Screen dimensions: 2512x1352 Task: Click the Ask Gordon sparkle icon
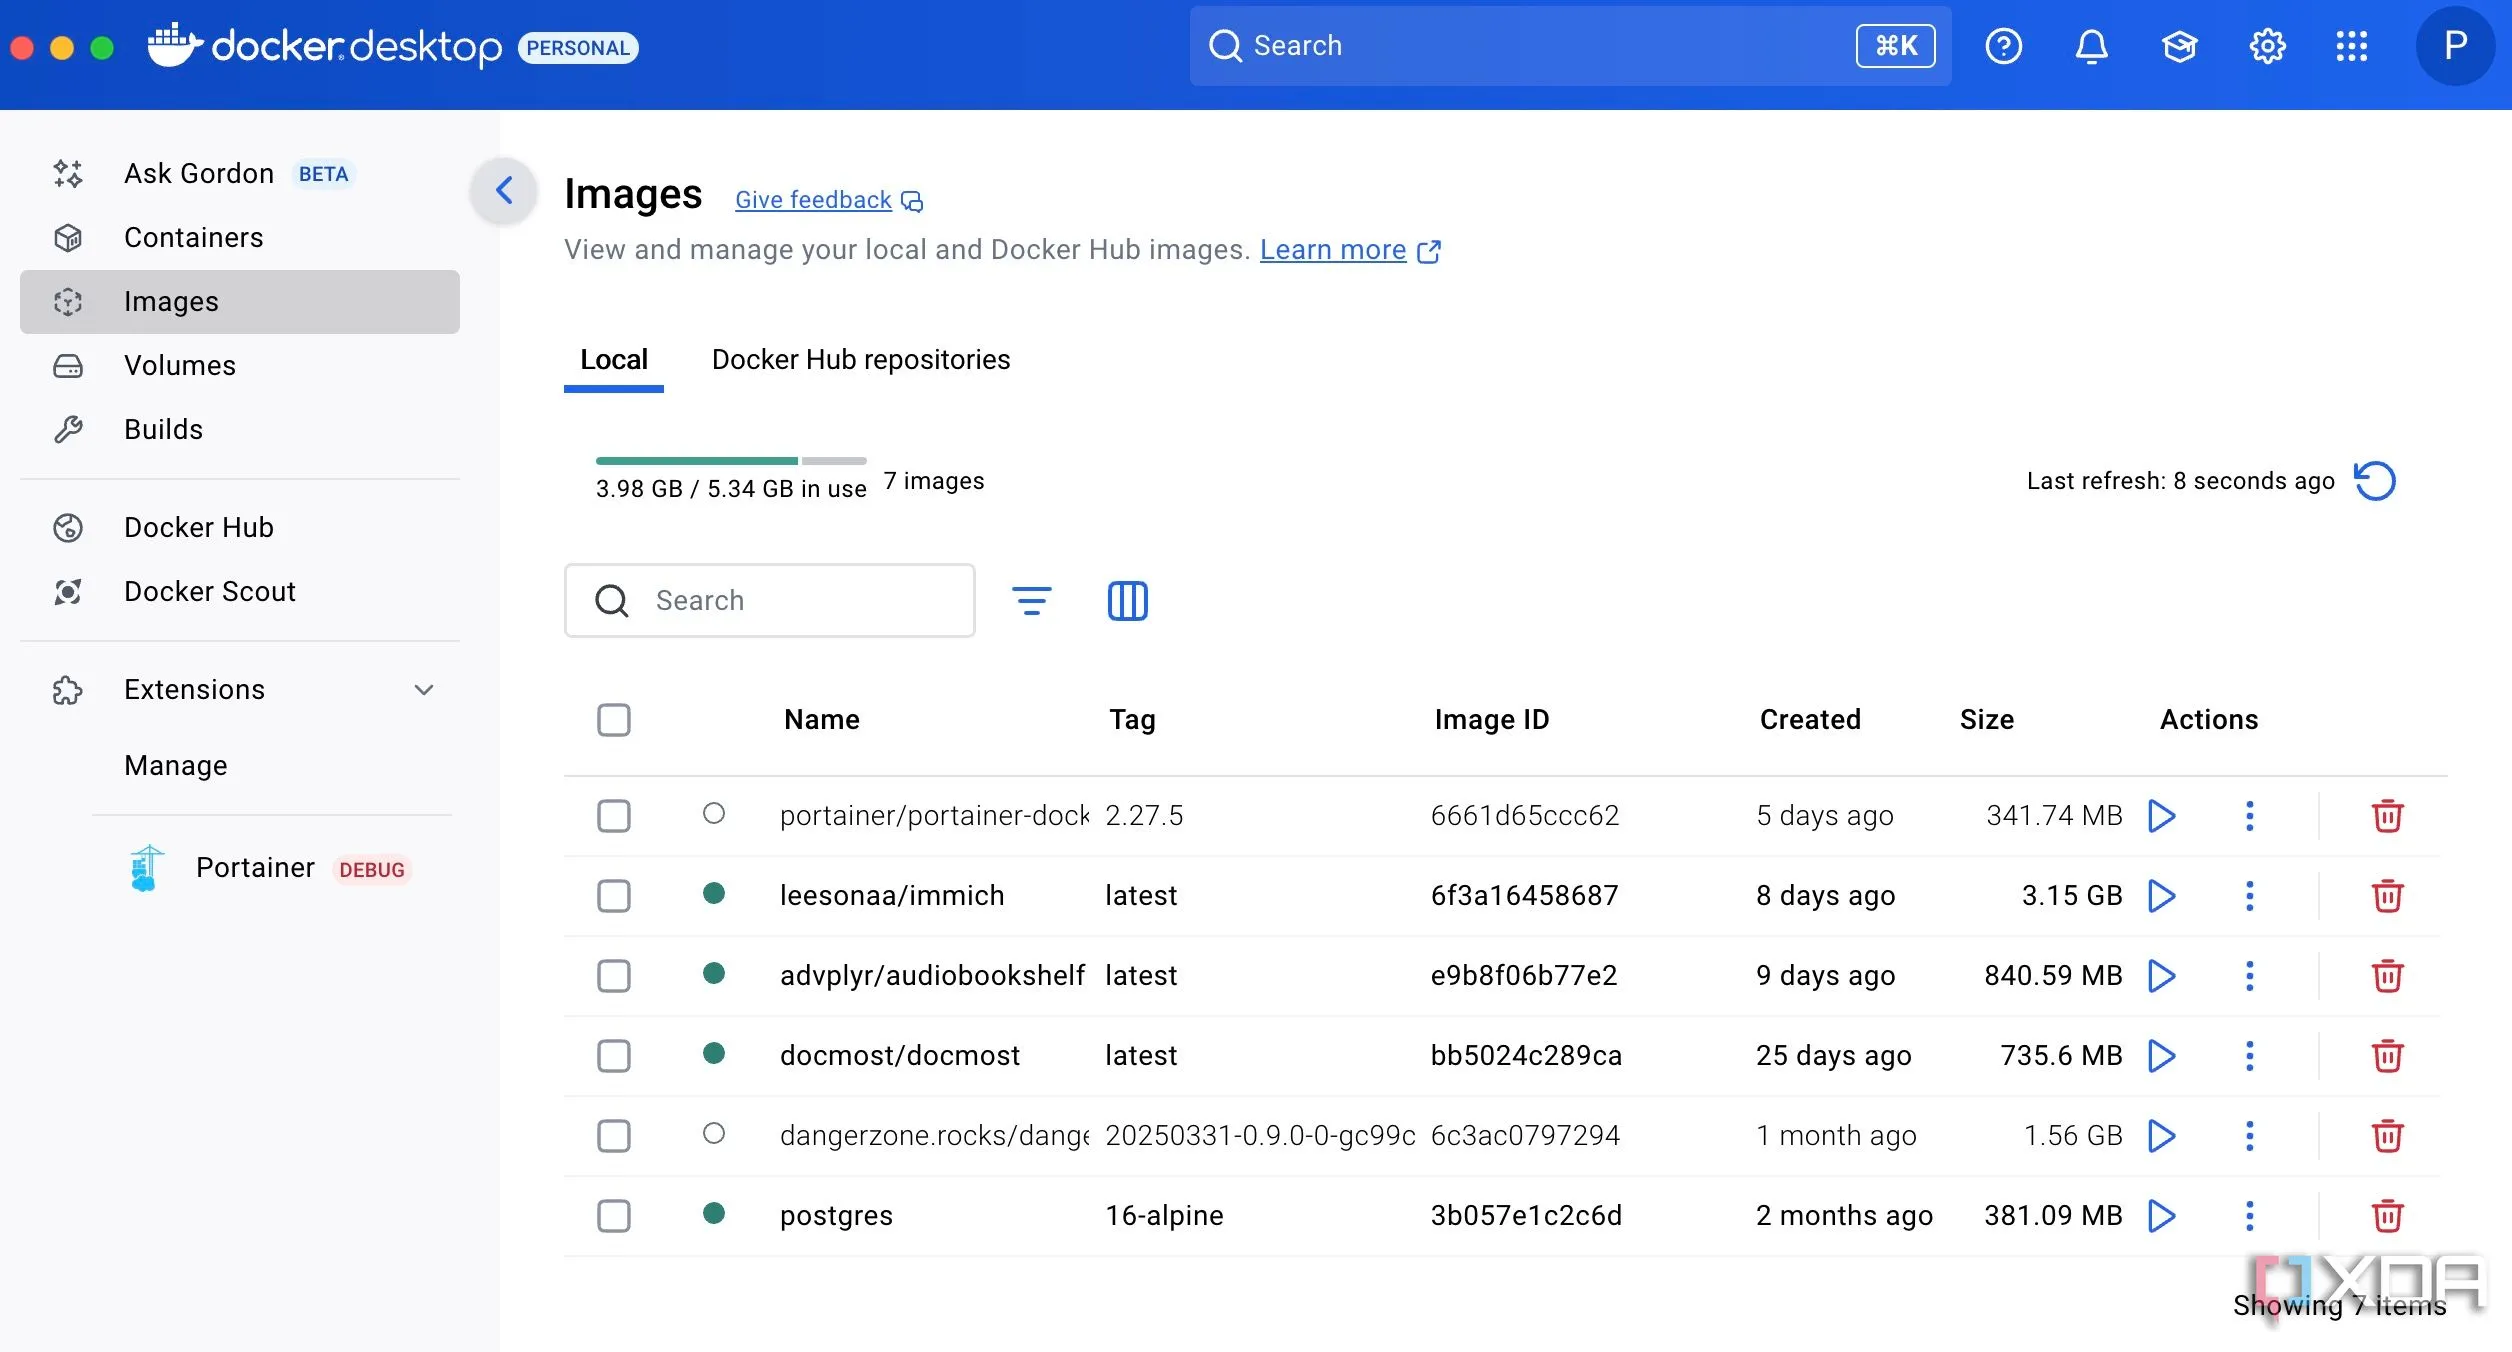click(x=68, y=174)
